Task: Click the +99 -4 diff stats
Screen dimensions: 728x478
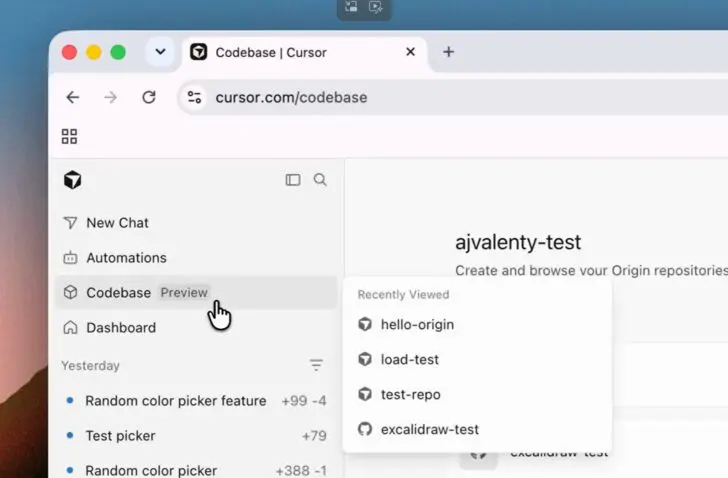Action: 304,401
